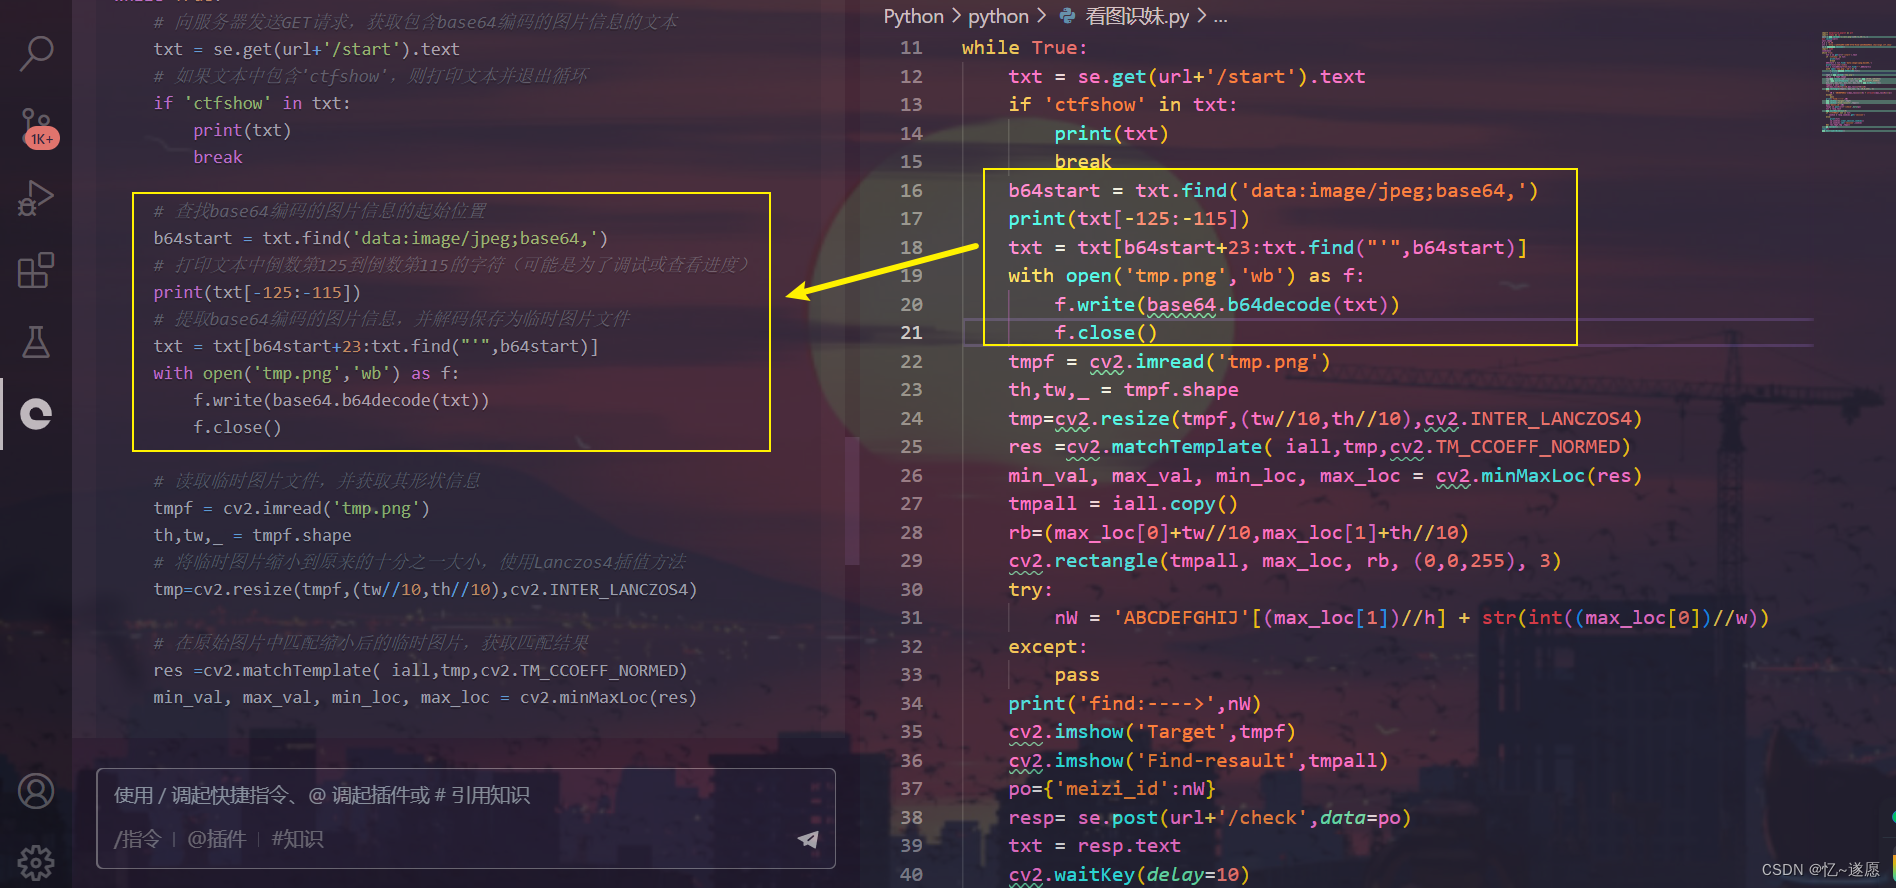The image size is (1896, 888).
Task: Click "if 'ctfshow' in txt:" in chat
Action: 252,103
